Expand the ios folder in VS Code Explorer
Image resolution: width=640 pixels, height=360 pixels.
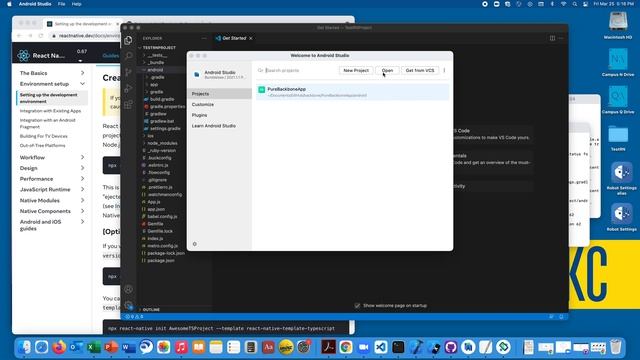[151, 136]
